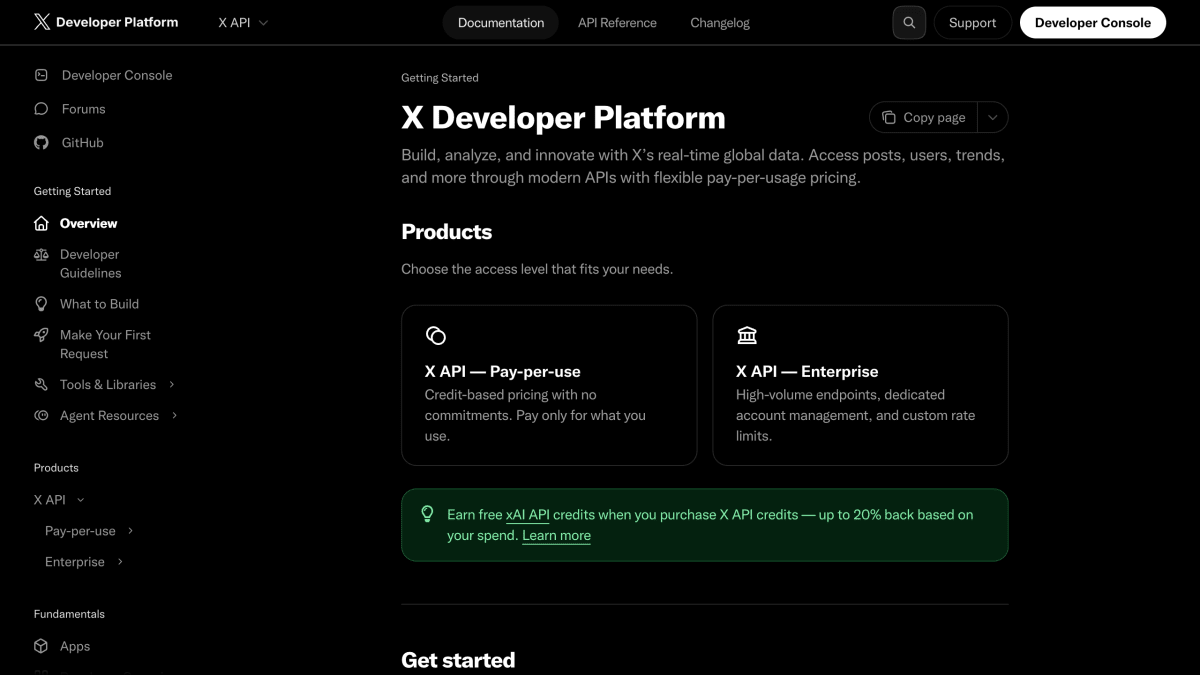Click the lightbulb icon in green credits banner
This screenshot has width=1200, height=675.
pos(427,514)
